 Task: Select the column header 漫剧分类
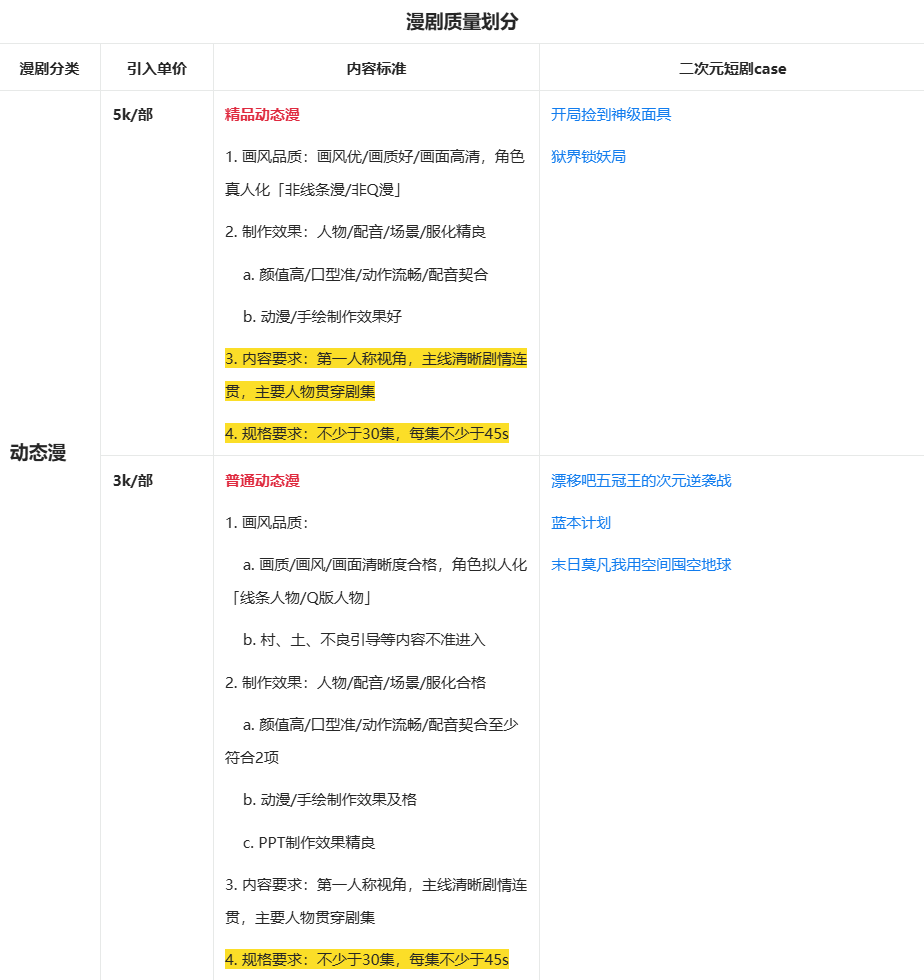50,67
